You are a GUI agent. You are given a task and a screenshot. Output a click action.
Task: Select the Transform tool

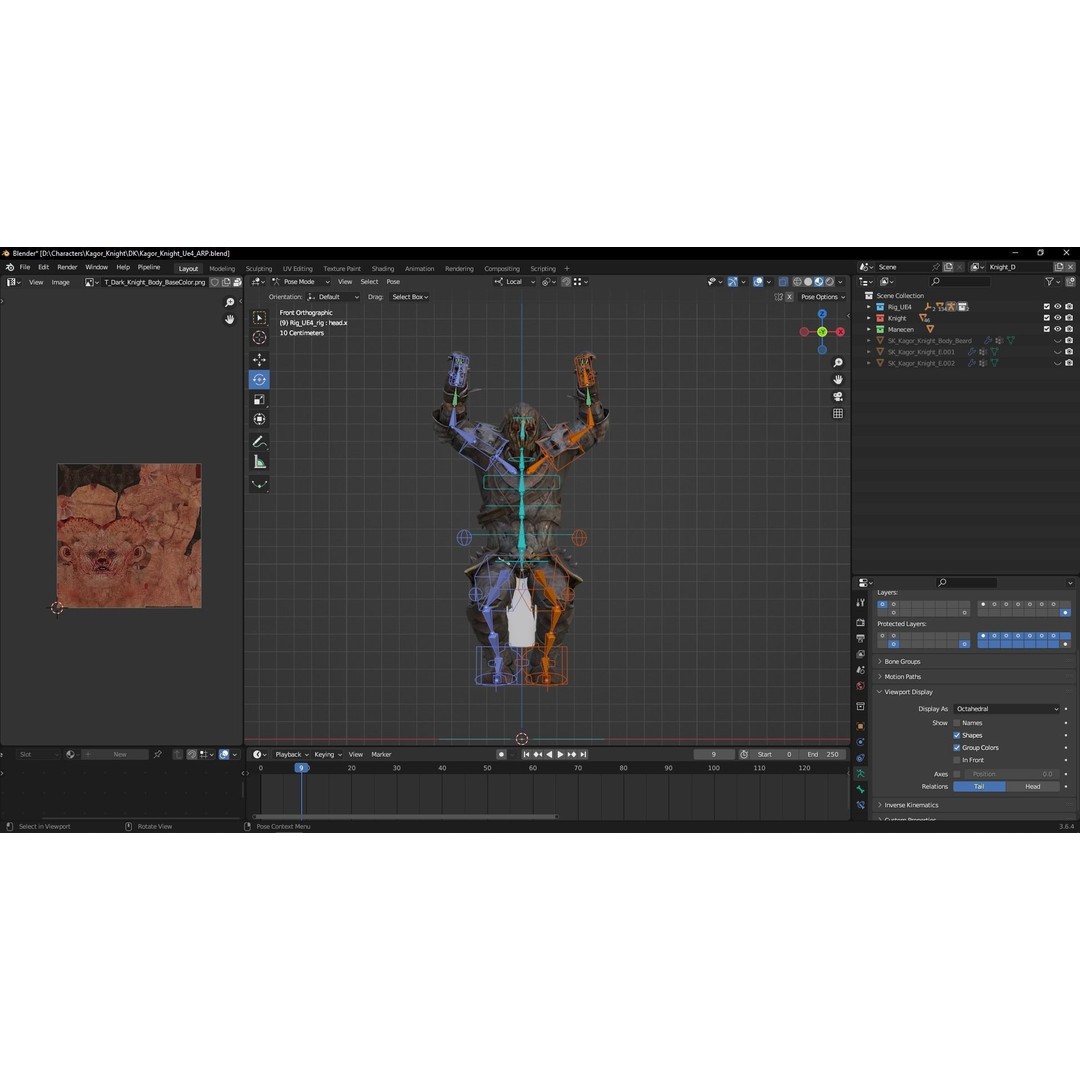click(259, 419)
